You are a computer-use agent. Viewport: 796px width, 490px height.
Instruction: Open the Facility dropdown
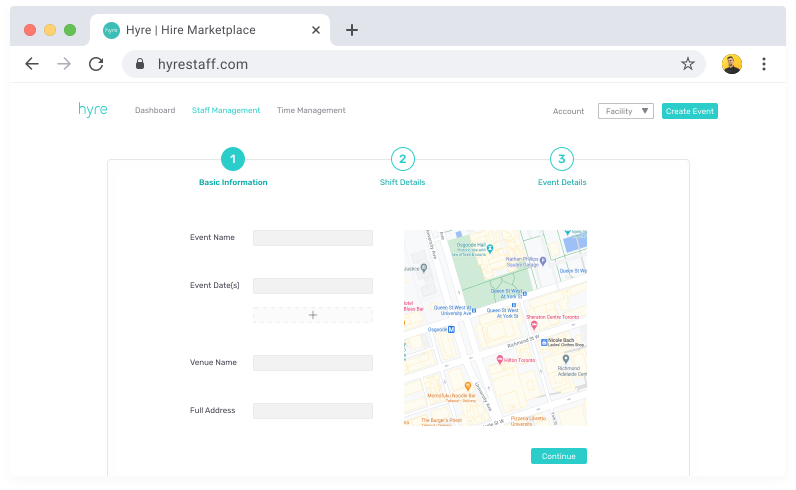coord(625,111)
